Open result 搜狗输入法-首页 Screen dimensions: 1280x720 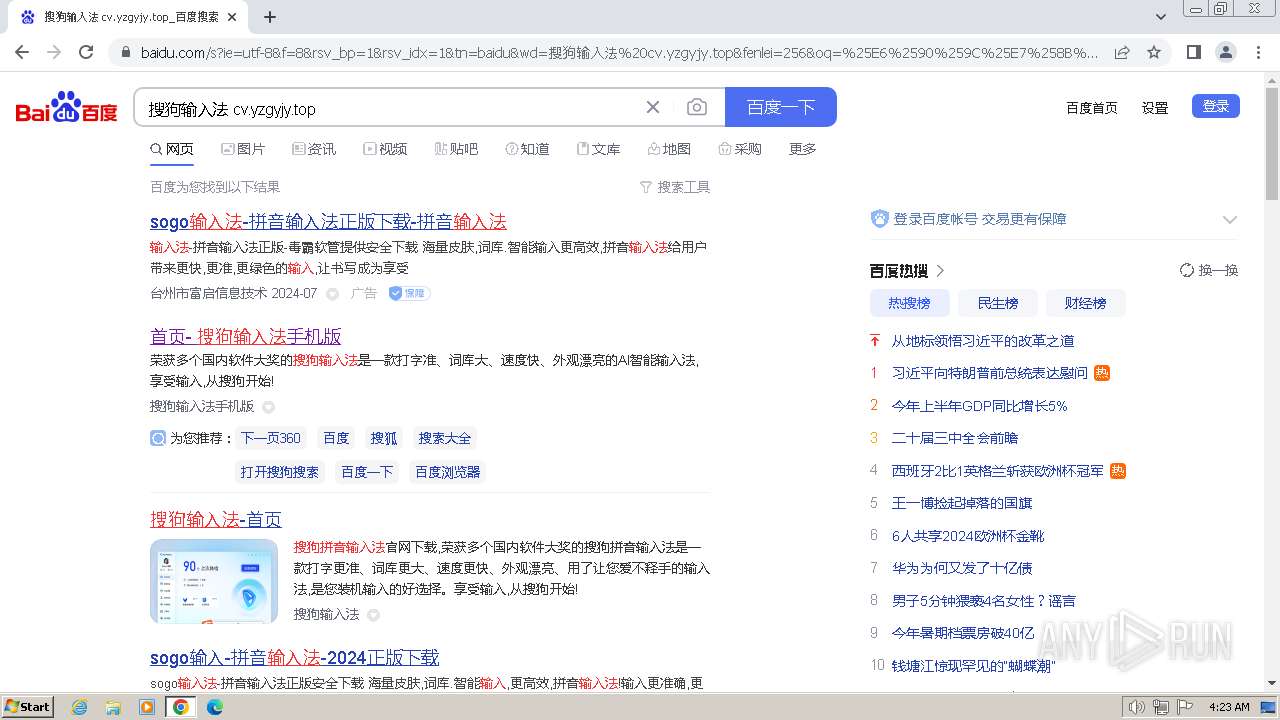point(216,520)
